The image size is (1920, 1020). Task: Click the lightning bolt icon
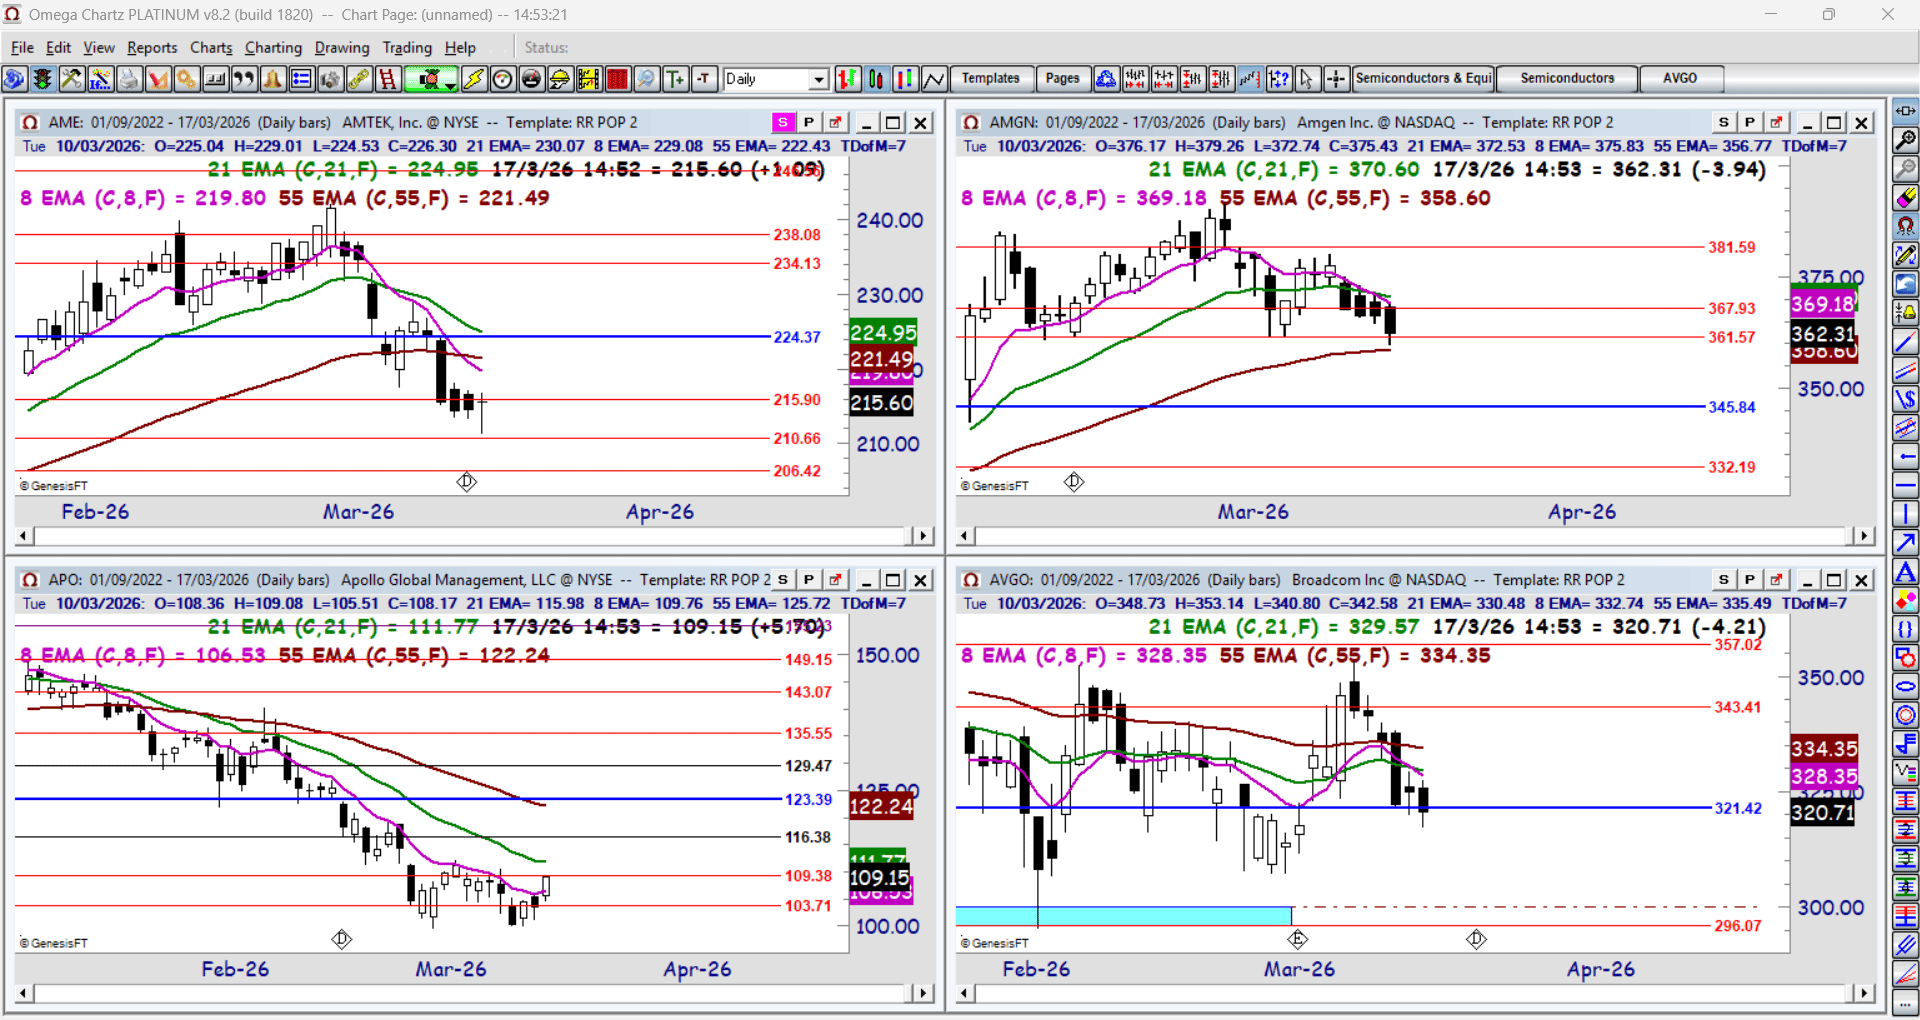[473, 79]
